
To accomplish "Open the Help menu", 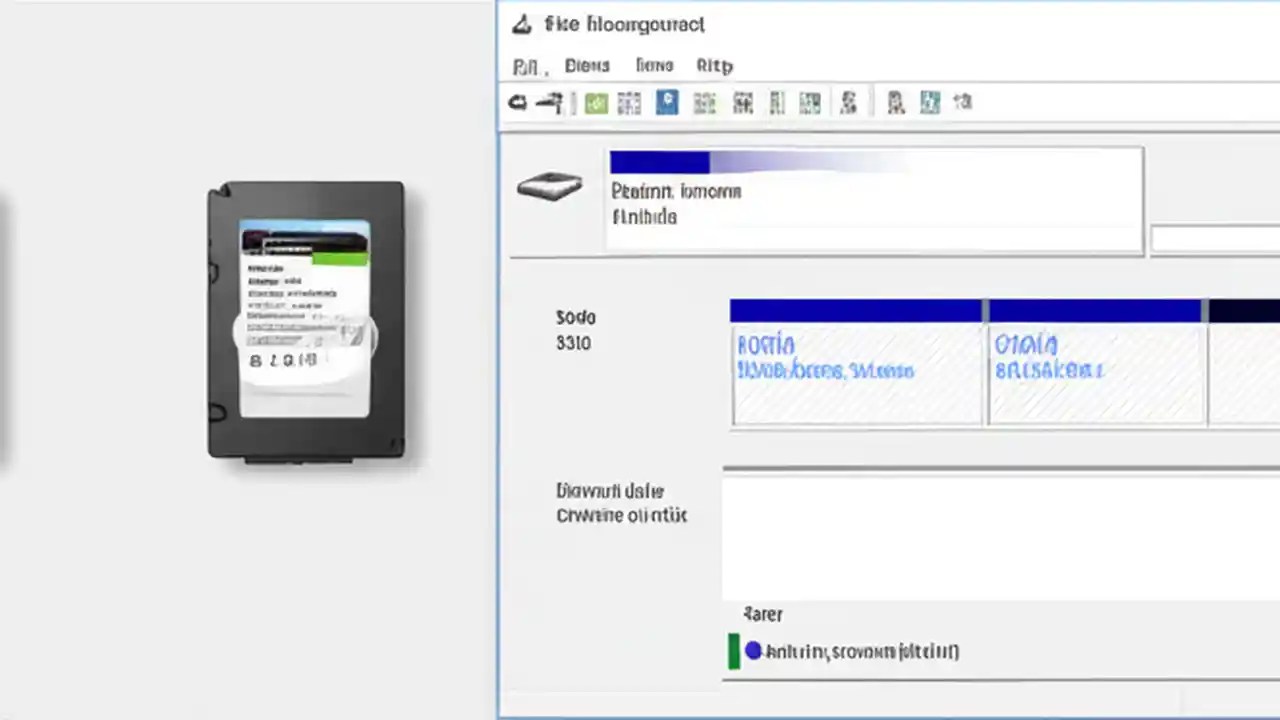I will (714, 65).
